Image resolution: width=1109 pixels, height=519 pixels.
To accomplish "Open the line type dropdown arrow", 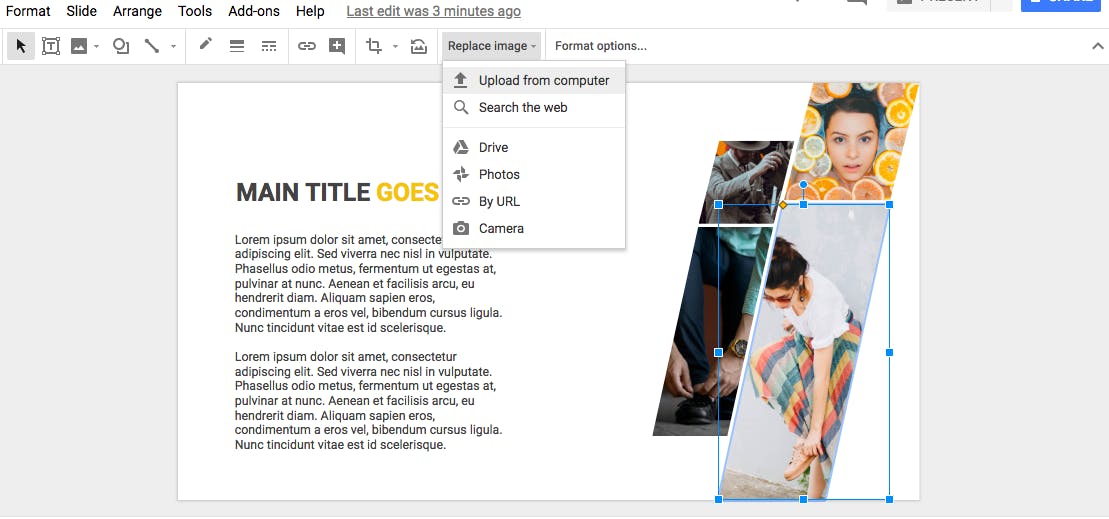I will pyautogui.click(x=173, y=47).
